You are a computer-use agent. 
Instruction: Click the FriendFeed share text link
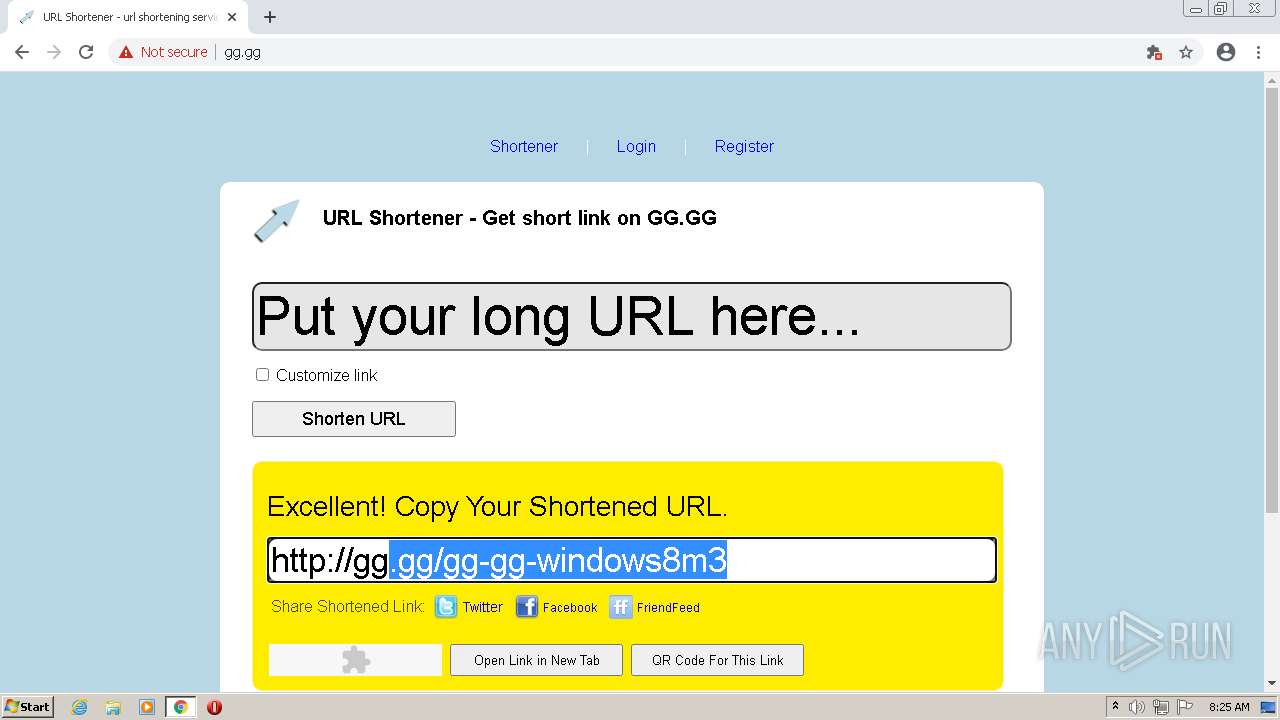668,607
